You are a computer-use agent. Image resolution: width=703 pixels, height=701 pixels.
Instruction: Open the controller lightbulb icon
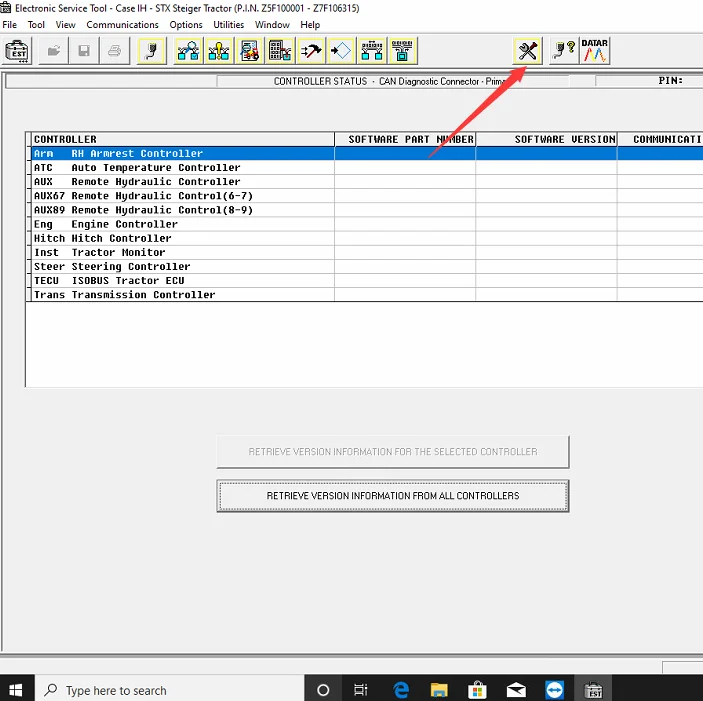219,51
